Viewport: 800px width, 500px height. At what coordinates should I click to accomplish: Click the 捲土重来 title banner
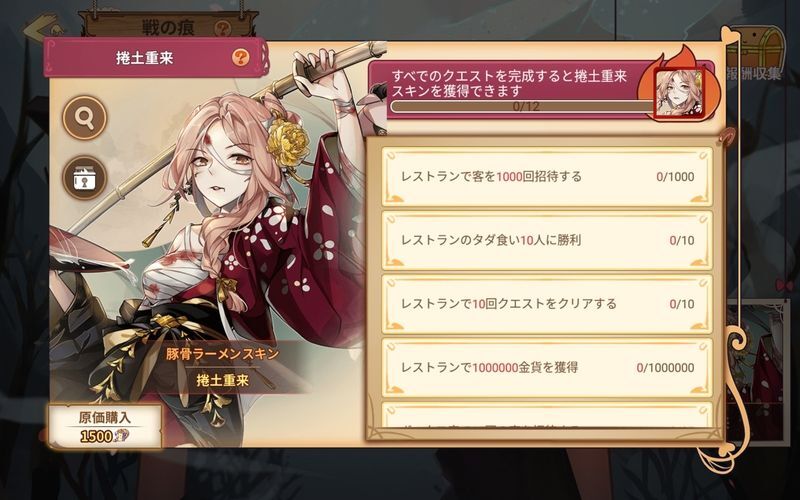point(155,58)
